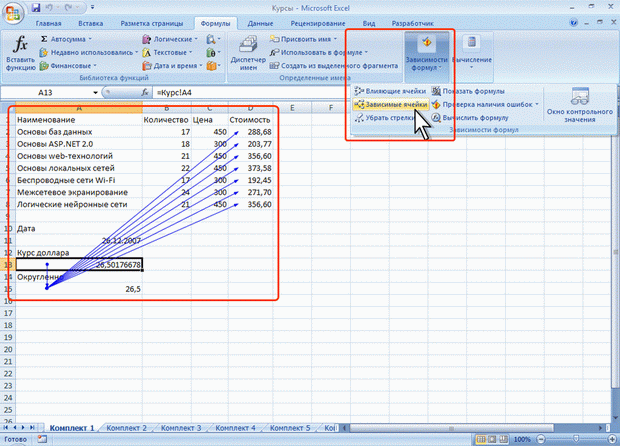The width and height of the screenshot is (620, 446).
Task: Select cell Основы баз данных
Action: point(79,132)
